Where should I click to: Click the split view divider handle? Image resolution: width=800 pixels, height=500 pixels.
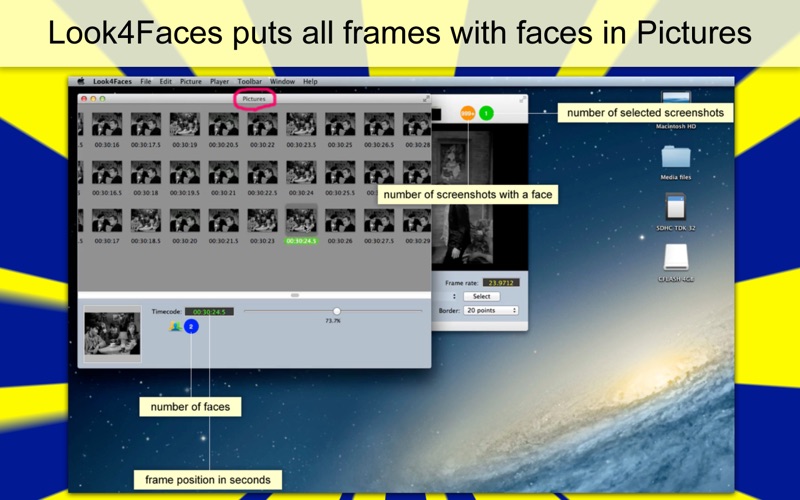(295, 295)
